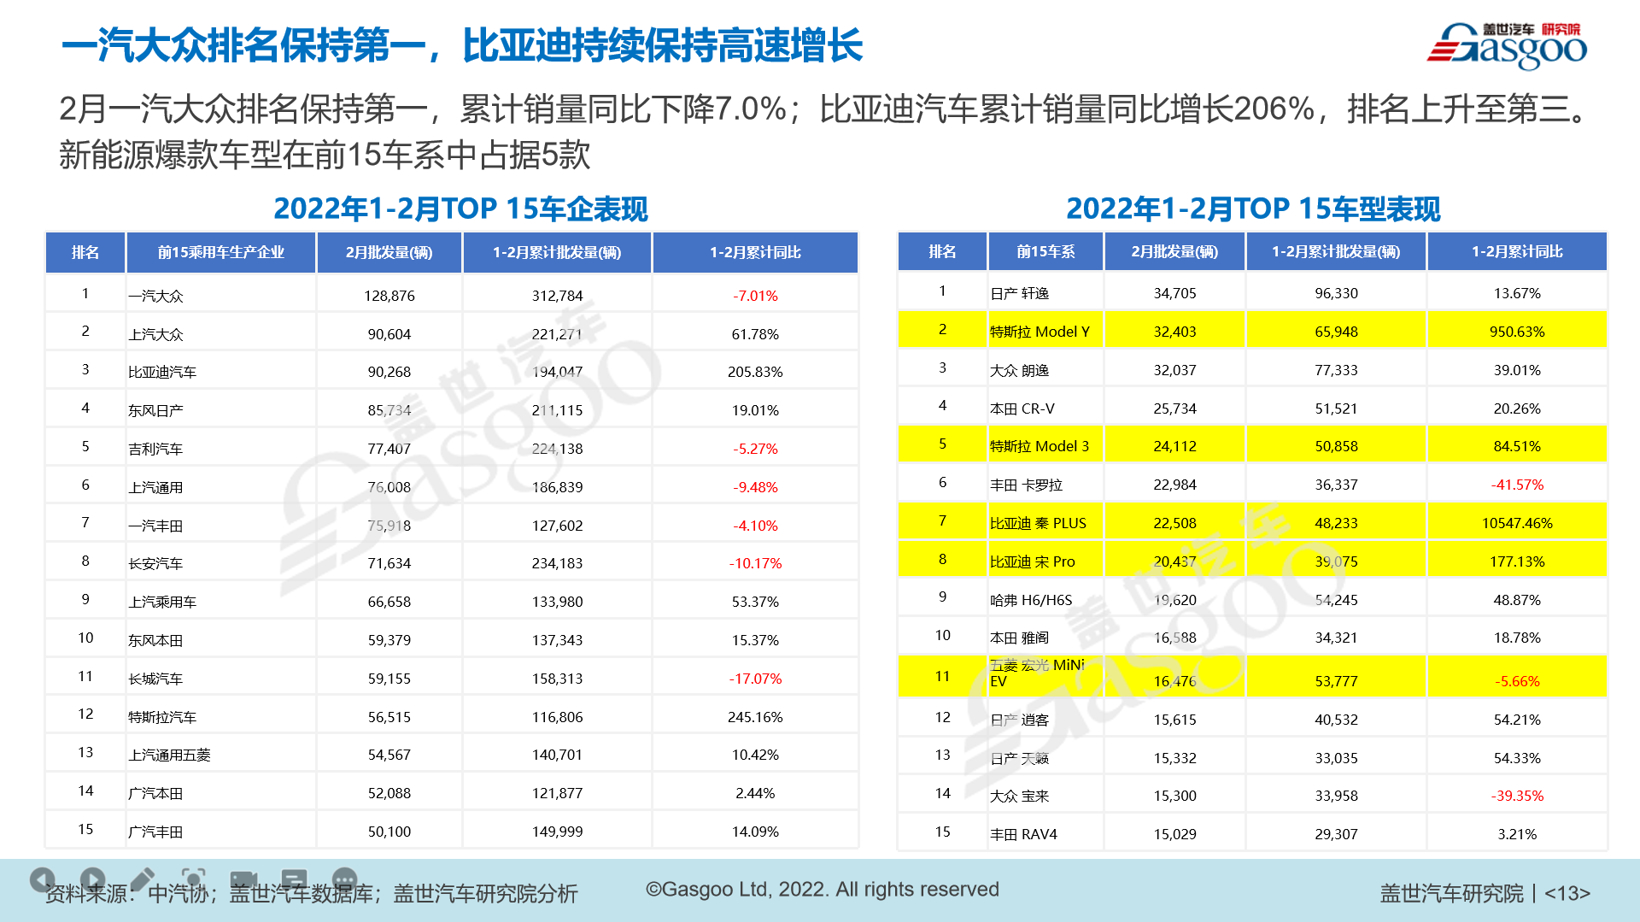The width and height of the screenshot is (1640, 922).
Task: Click the 96,330 cumulative value for 轩逸
Action: click(1336, 293)
